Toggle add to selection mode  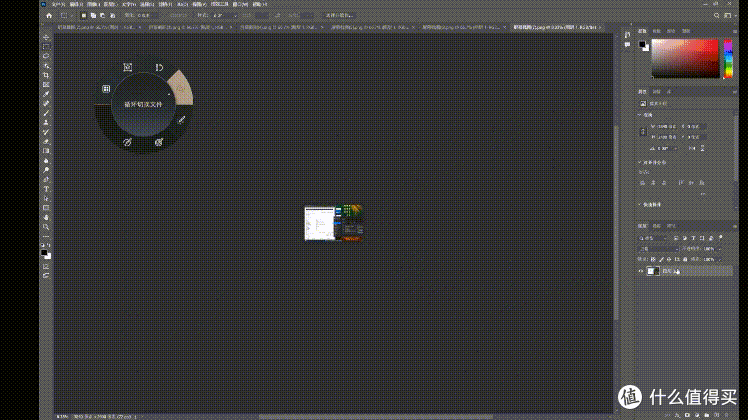tap(93, 15)
